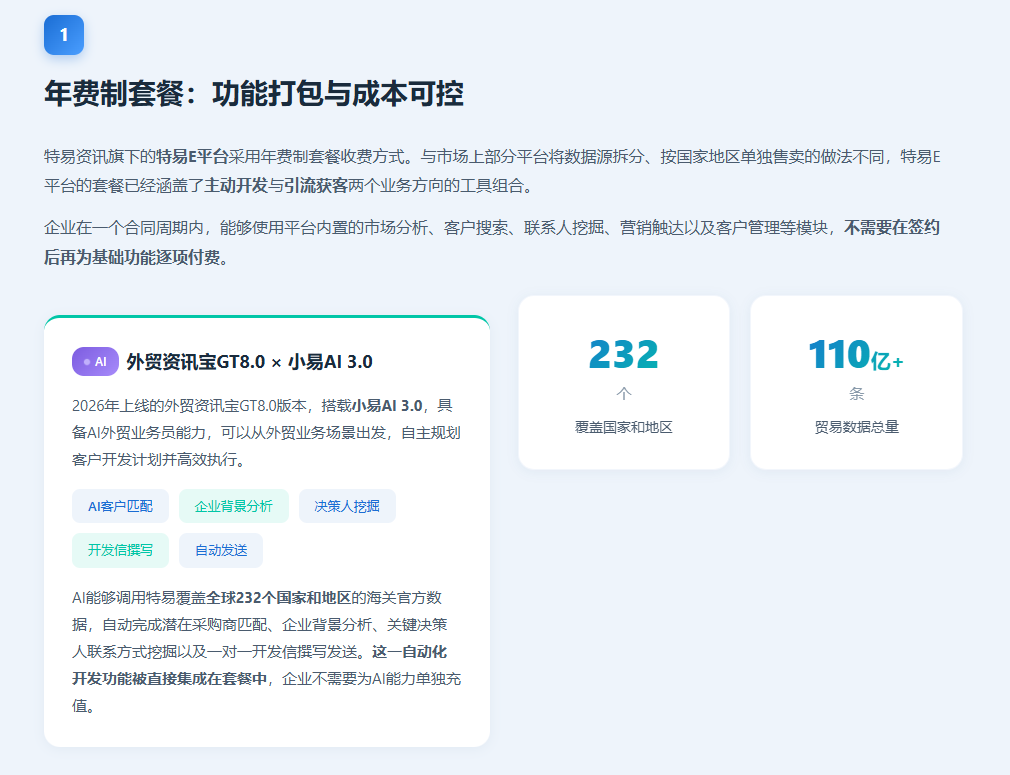Viewport: 1010px width, 775px height.
Task: Click the unit label 条 under 110亿+
Action: pos(857,394)
